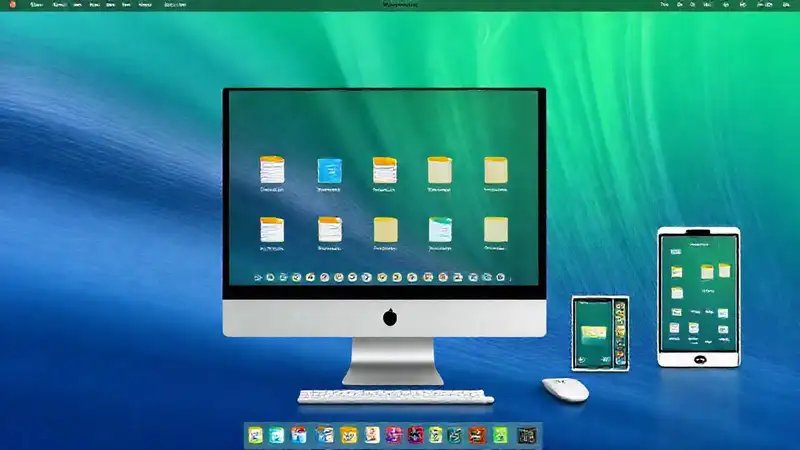This screenshot has width=800, height=450.
Task: Select top-right beige folder on iMac screen
Action: point(495,170)
